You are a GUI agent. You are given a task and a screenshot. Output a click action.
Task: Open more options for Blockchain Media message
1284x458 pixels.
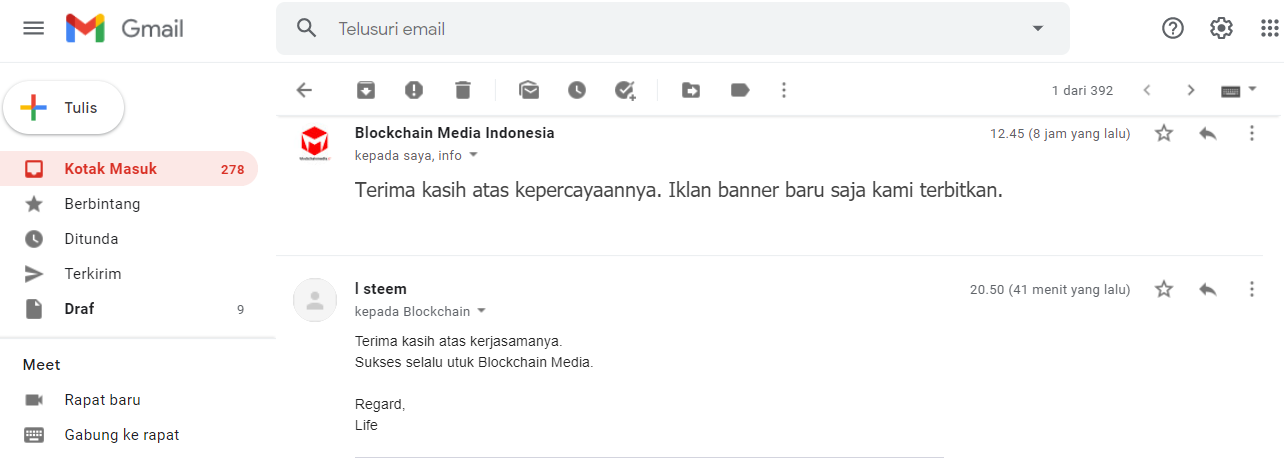pyautogui.click(x=1252, y=133)
